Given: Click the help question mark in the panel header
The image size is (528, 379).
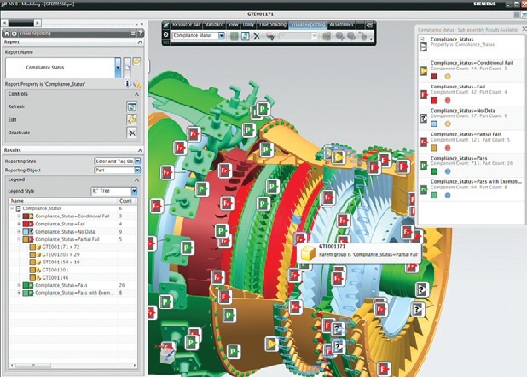Looking at the screenshot, I should pyautogui.click(x=140, y=33).
